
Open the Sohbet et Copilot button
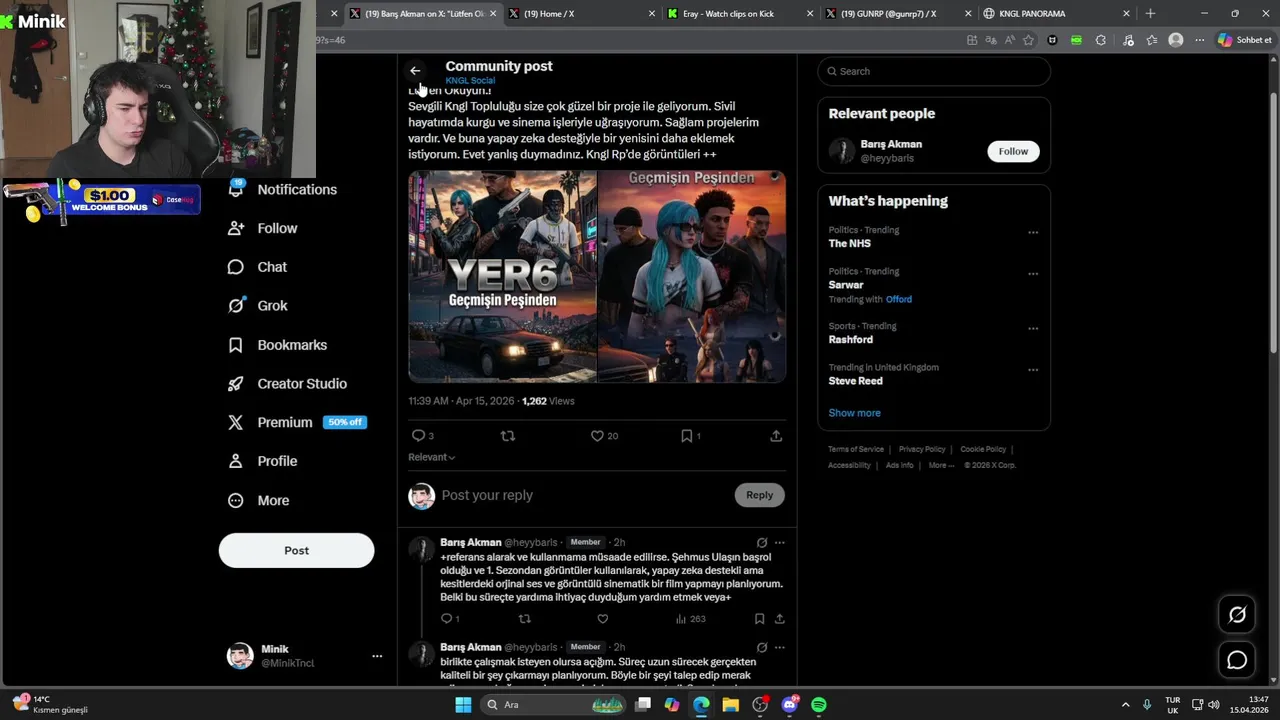click(x=1244, y=40)
